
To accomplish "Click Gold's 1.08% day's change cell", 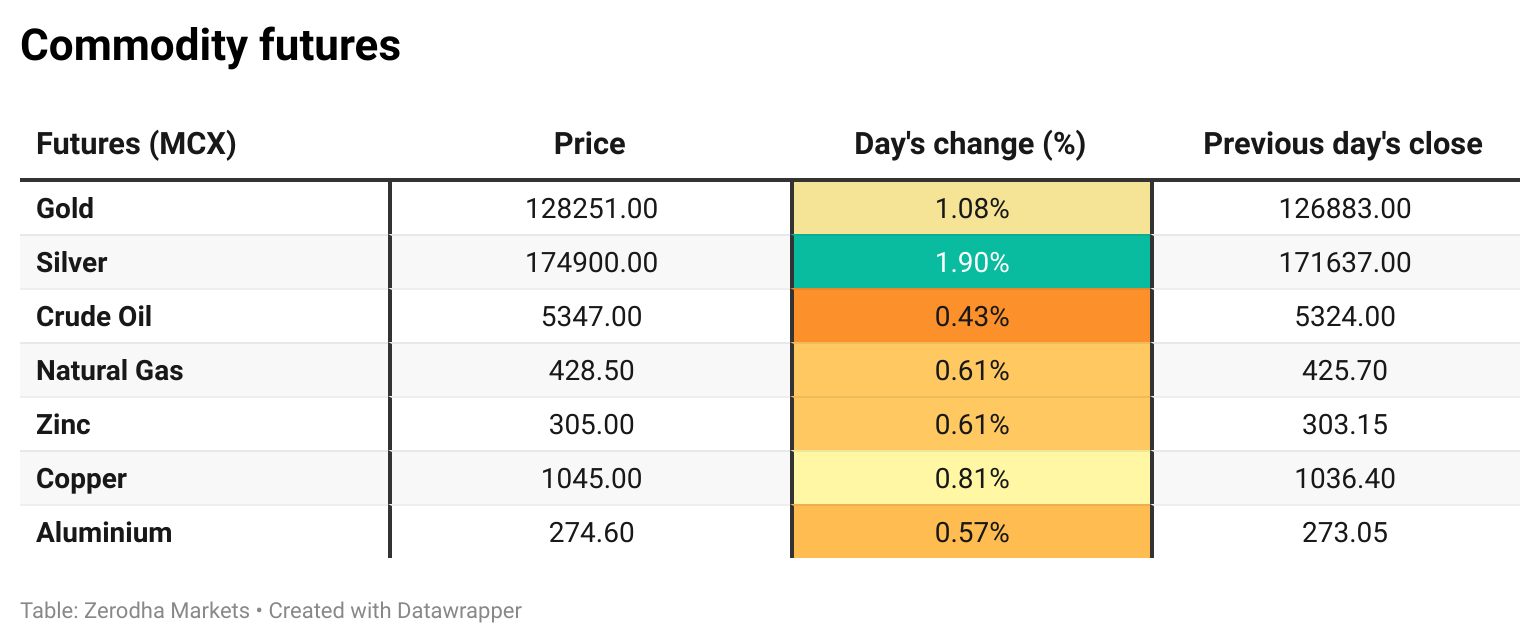I will pyautogui.click(x=971, y=209).
